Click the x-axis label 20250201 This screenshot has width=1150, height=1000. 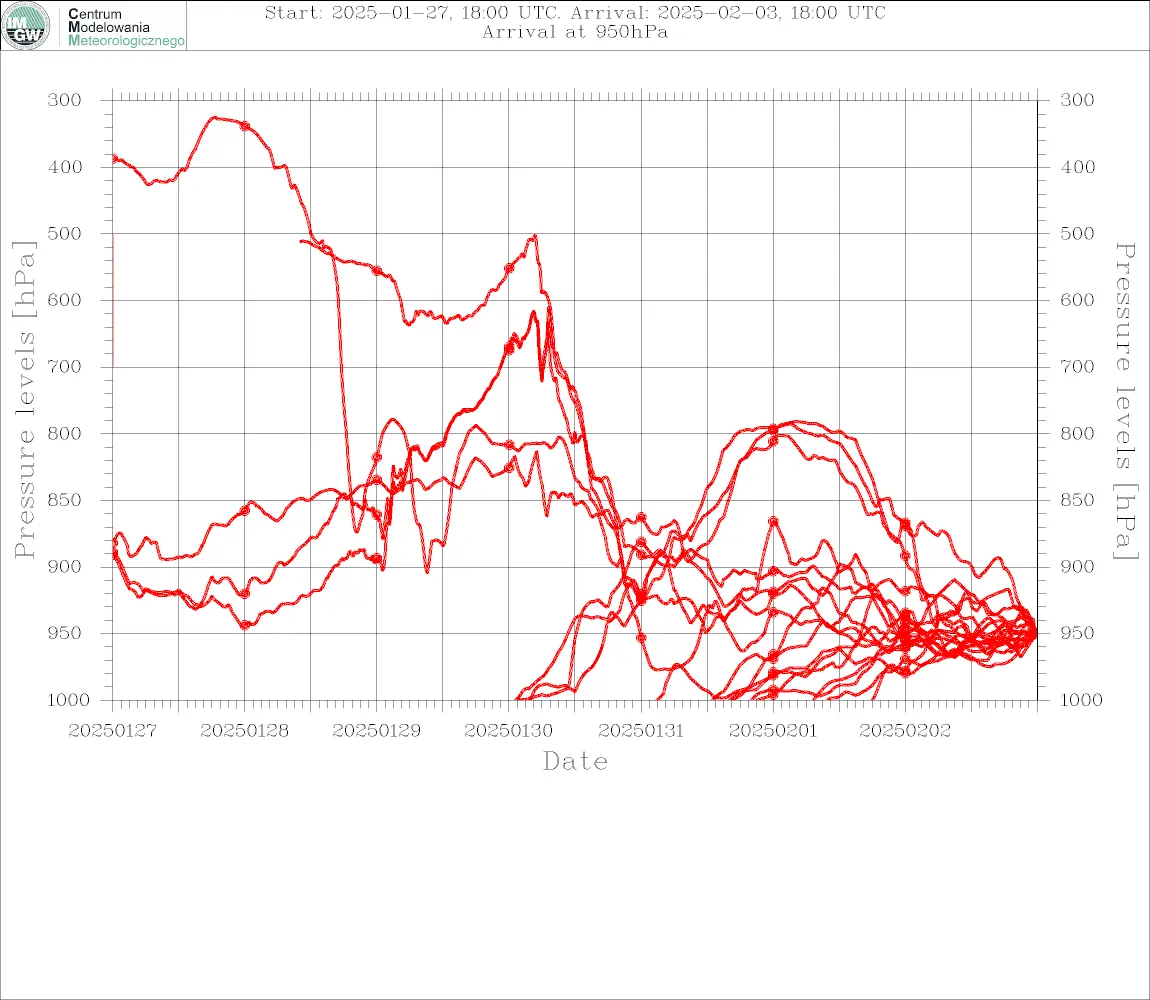pos(773,731)
